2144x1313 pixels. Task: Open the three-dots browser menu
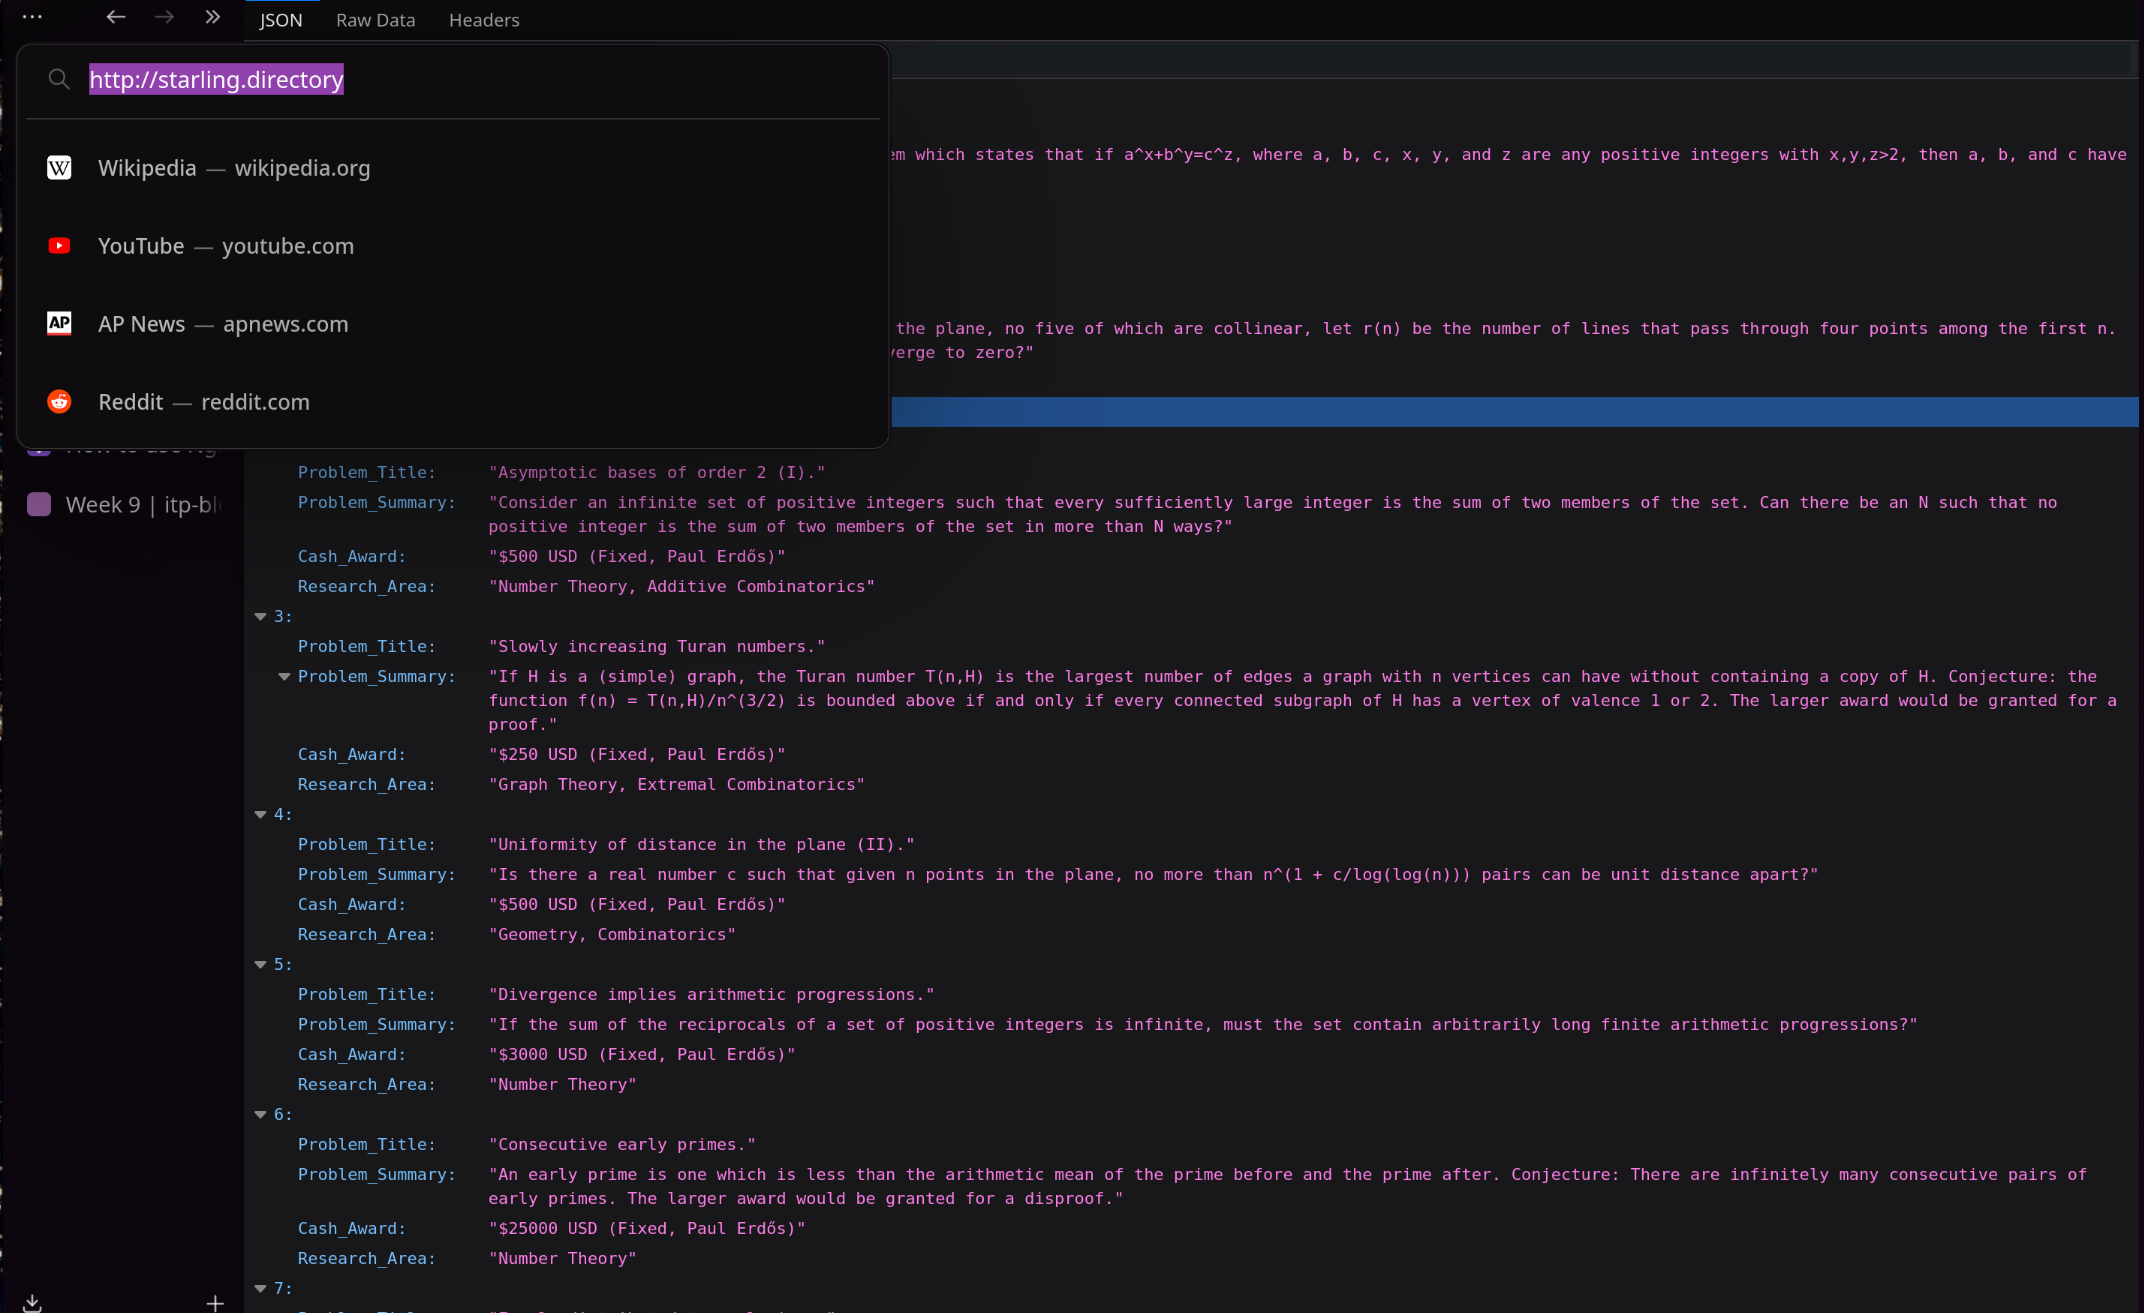tap(32, 17)
